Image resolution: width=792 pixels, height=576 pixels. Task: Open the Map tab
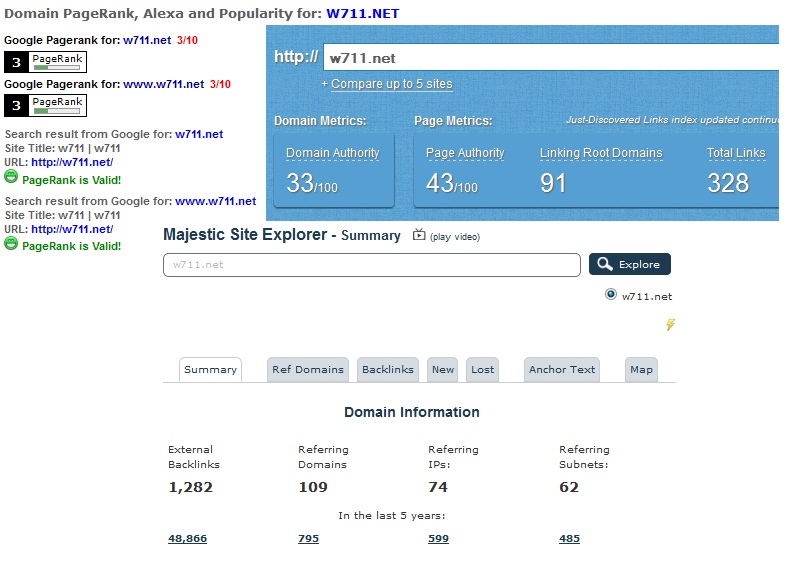(641, 370)
